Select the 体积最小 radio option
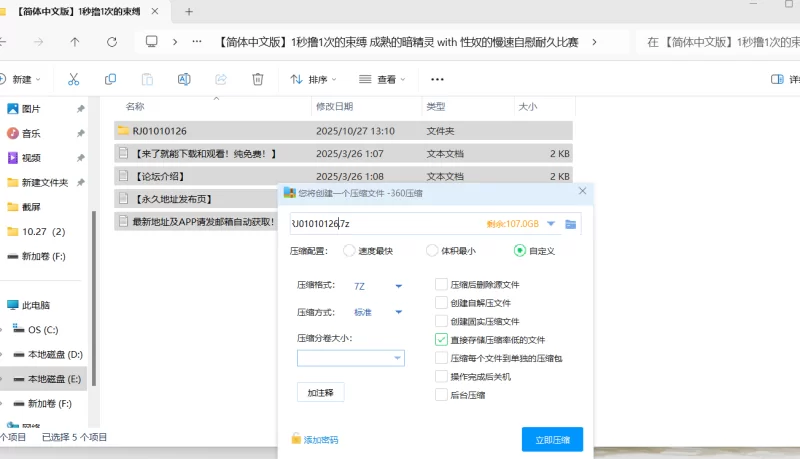Image resolution: width=800 pixels, height=459 pixels. tap(432, 251)
